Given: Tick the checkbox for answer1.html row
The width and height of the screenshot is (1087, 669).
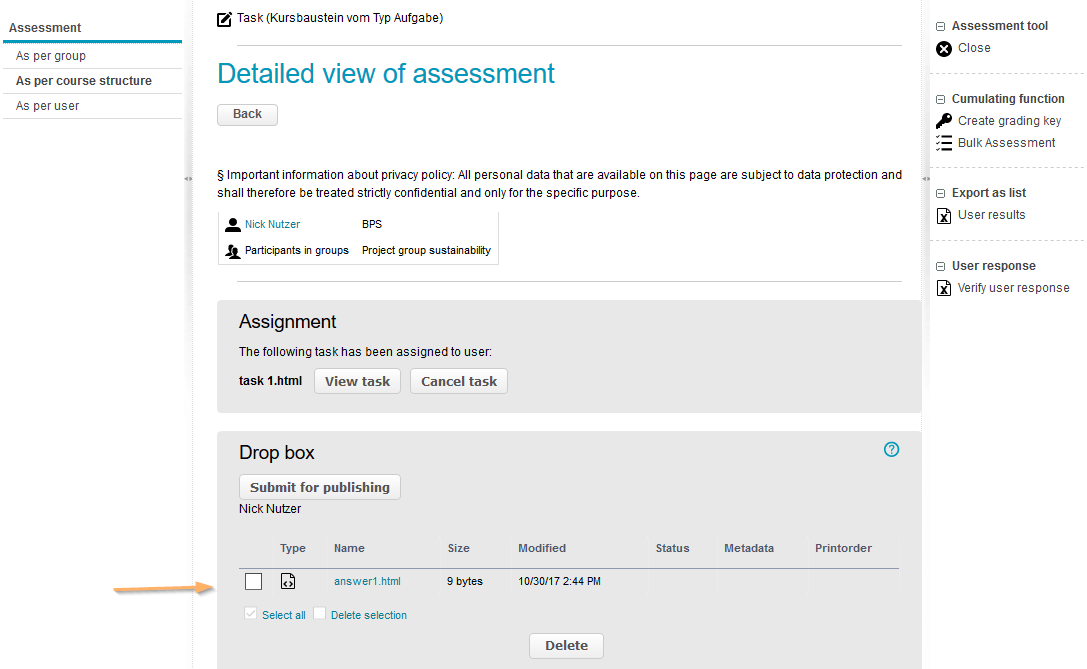Looking at the screenshot, I should click(254, 581).
